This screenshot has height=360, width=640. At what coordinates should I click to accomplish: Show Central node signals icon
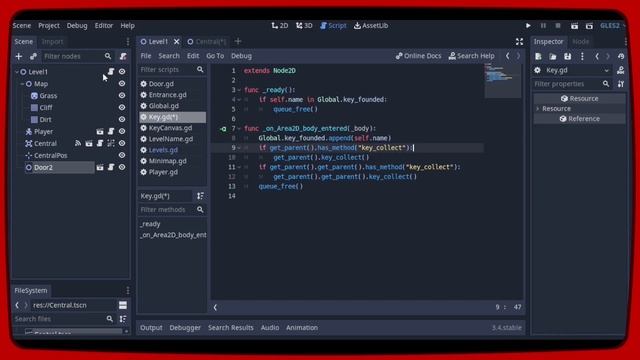[x=78, y=143]
